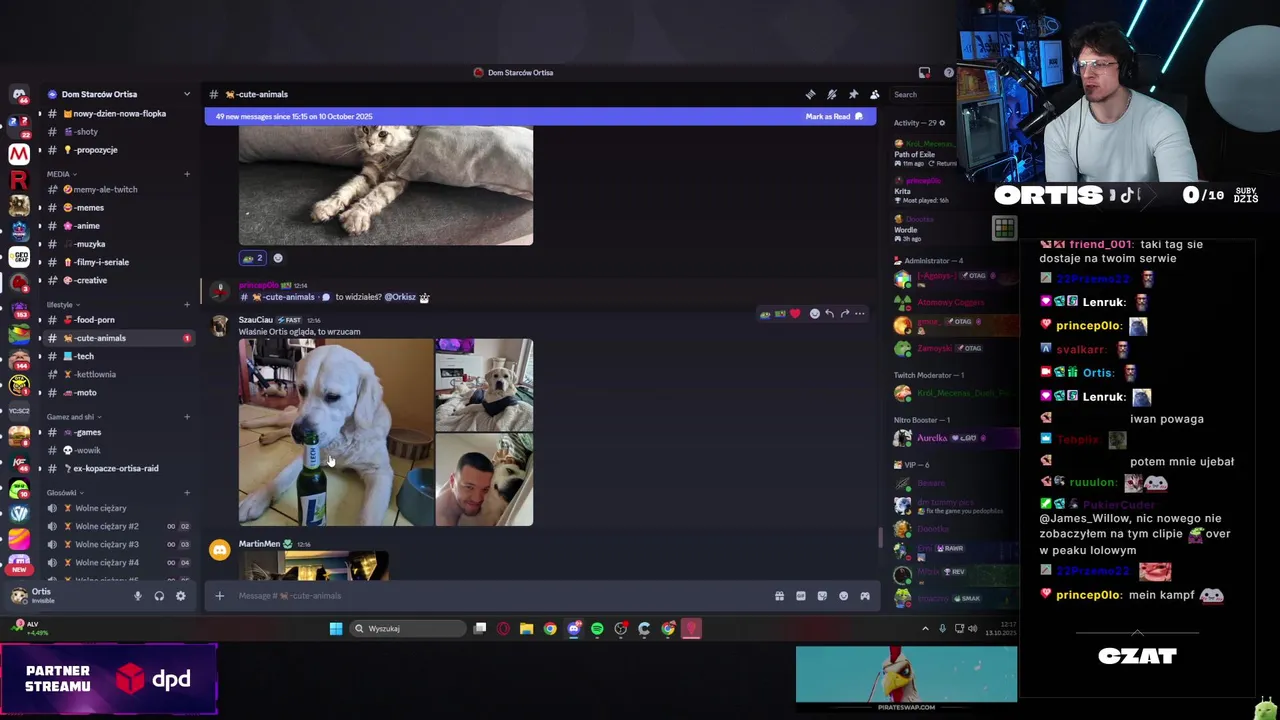Forward SzauCiau's message with forward arrow
The width and height of the screenshot is (1280, 720).
(x=844, y=314)
